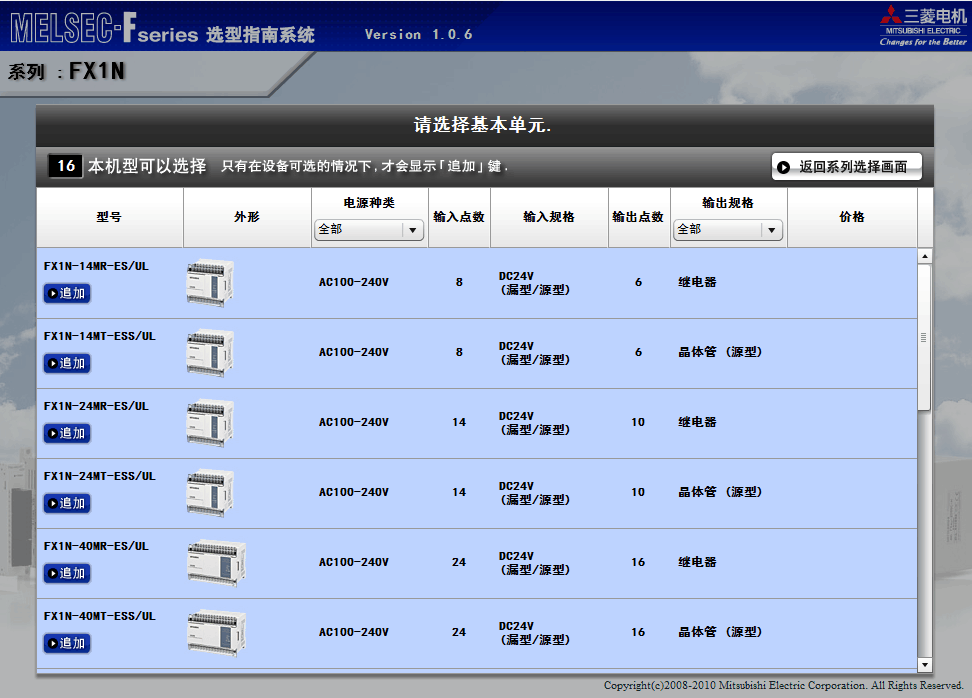972x698 pixels.
Task: Click DC24V input spec in FX1N-40MR-ES/UL row
Action: [534, 563]
